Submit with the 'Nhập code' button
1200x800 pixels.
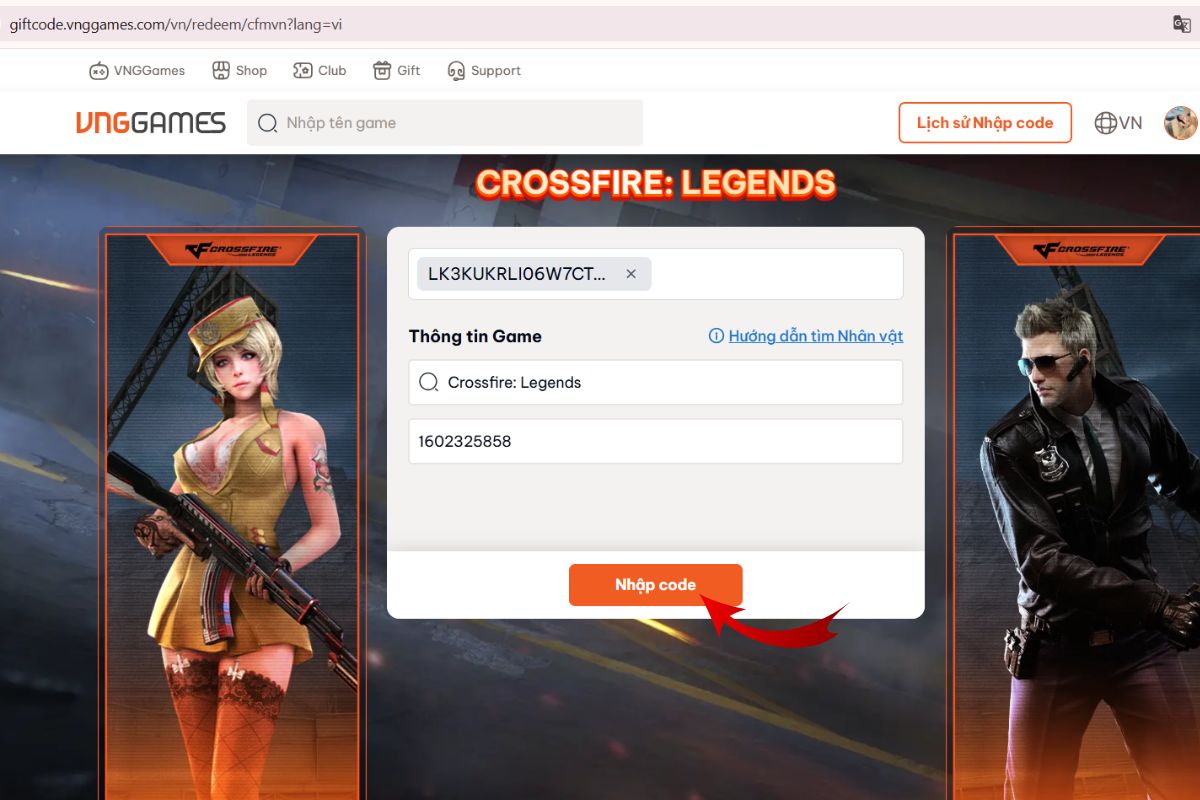(x=656, y=585)
